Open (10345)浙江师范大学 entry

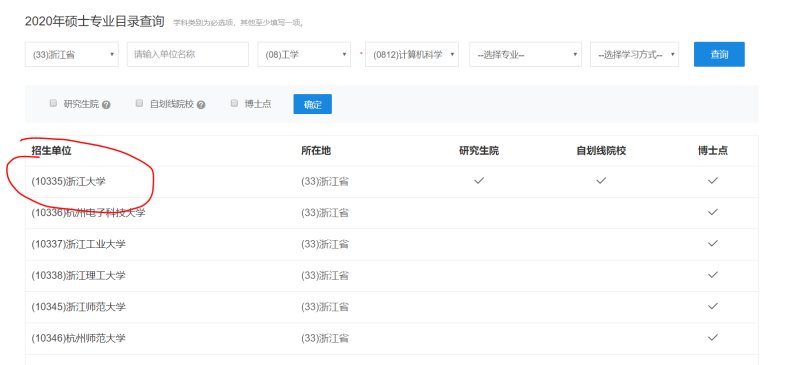[x=78, y=307]
